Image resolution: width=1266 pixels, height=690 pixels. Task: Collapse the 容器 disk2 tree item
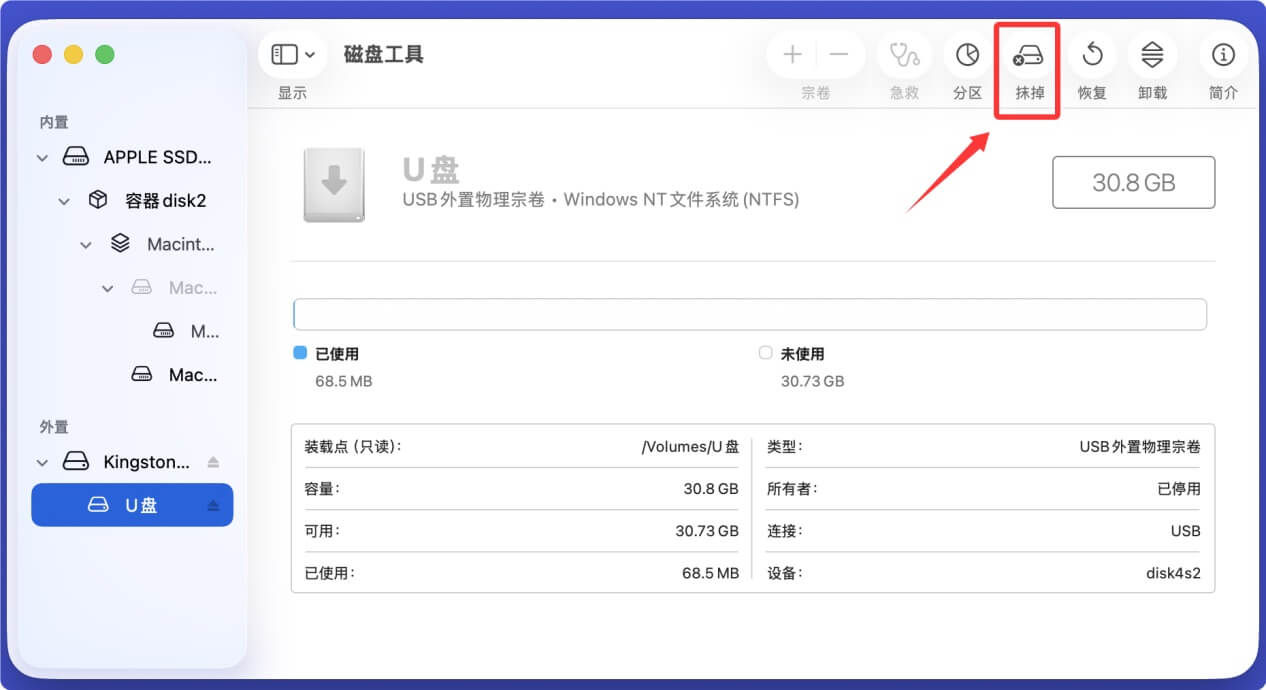[x=63, y=200]
